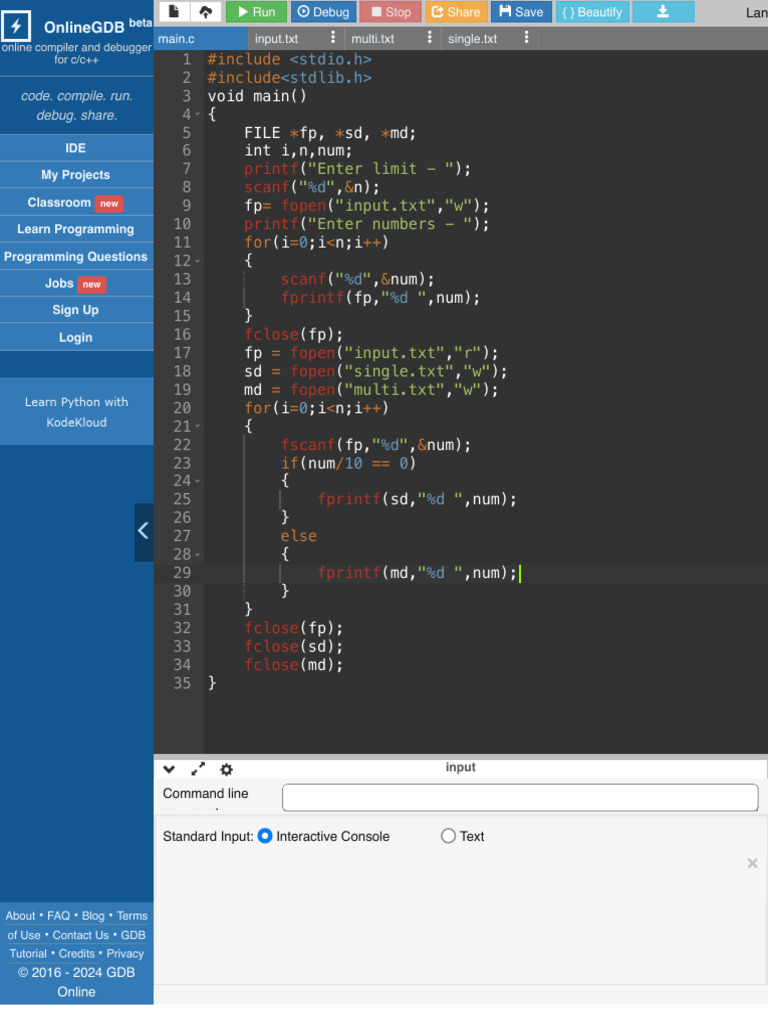
Task: Open the Blog link
Action: click(x=93, y=916)
